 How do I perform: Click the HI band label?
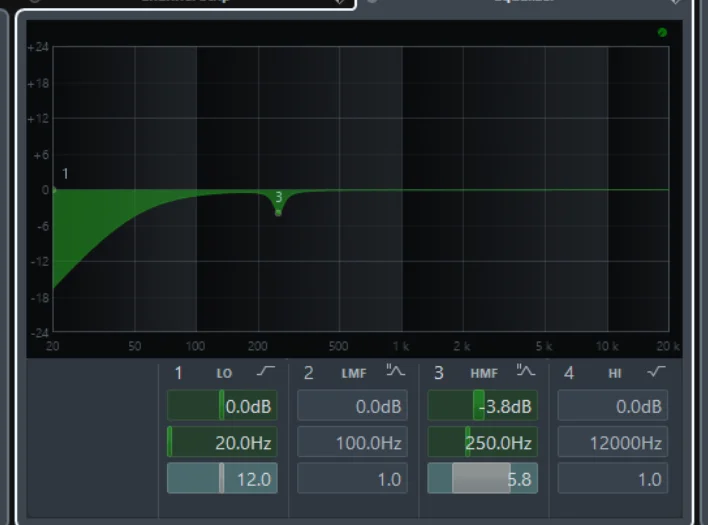[615, 373]
